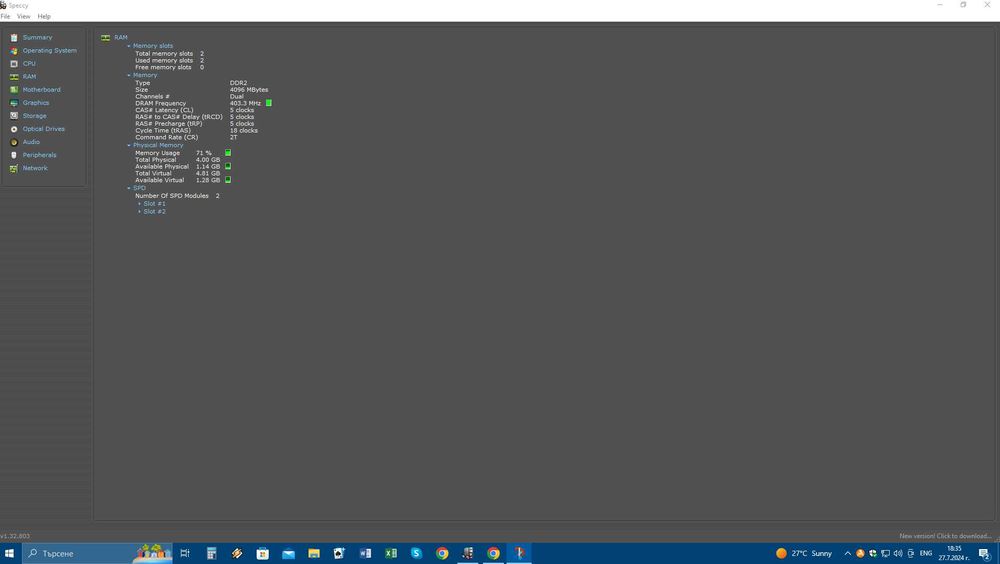Go to the CPU section
This screenshot has width=1000, height=564.
[29, 64]
